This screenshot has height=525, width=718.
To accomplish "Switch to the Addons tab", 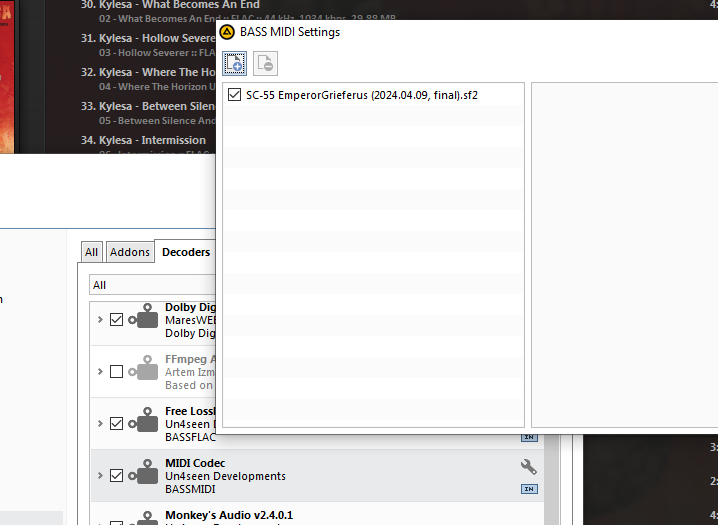I will point(130,252).
